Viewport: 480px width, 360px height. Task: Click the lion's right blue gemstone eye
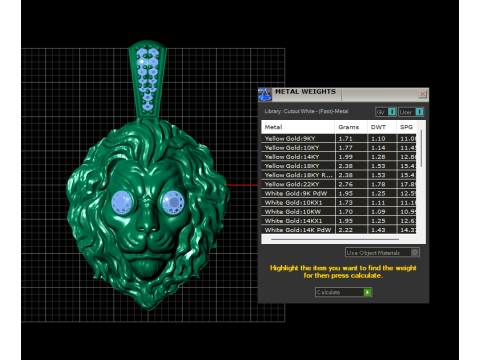coord(172,202)
